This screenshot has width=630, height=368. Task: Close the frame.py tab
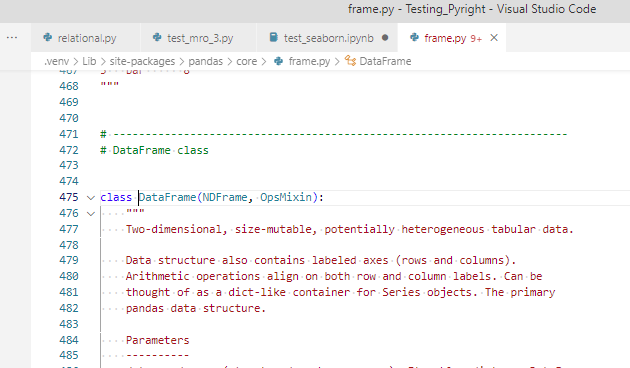(x=494, y=38)
